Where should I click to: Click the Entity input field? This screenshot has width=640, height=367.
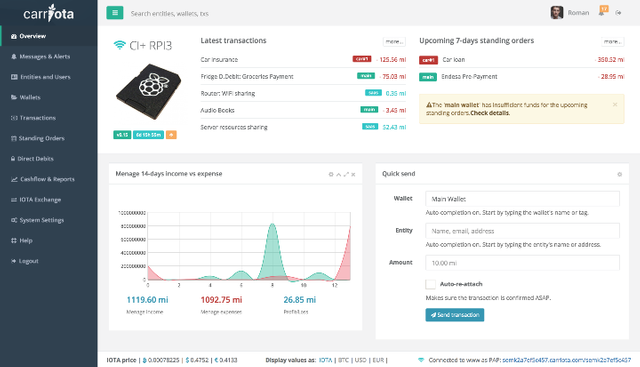coord(522,231)
